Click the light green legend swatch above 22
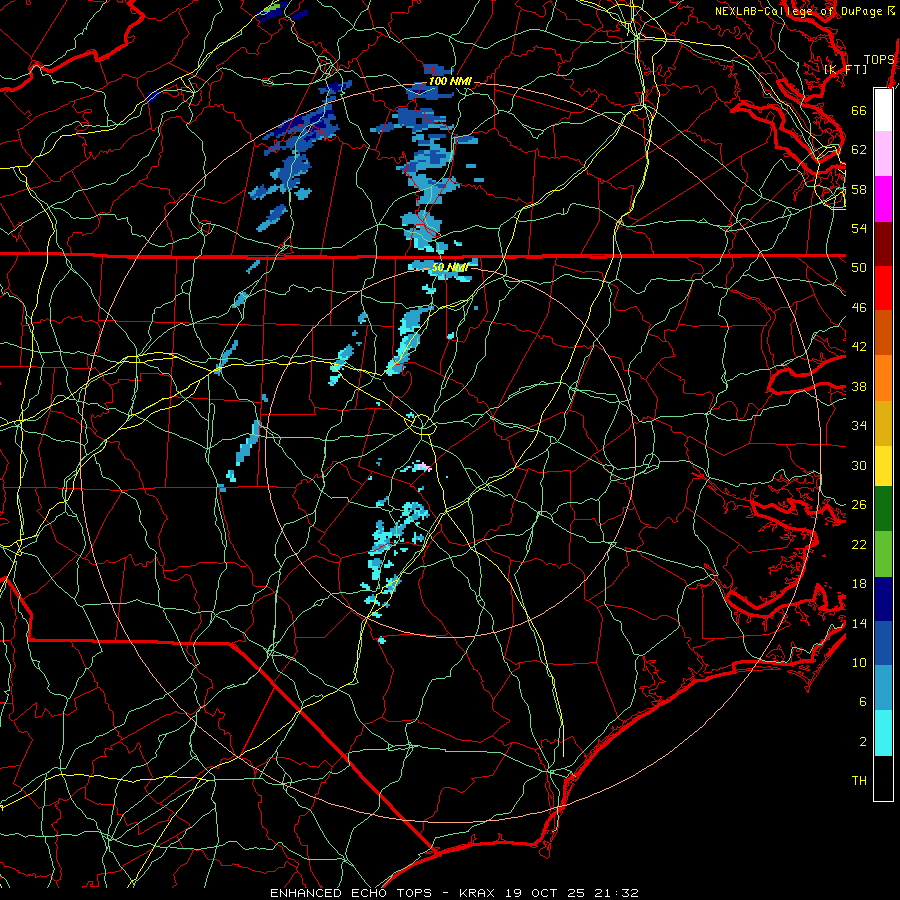The height and width of the screenshot is (900, 900). (x=883, y=554)
